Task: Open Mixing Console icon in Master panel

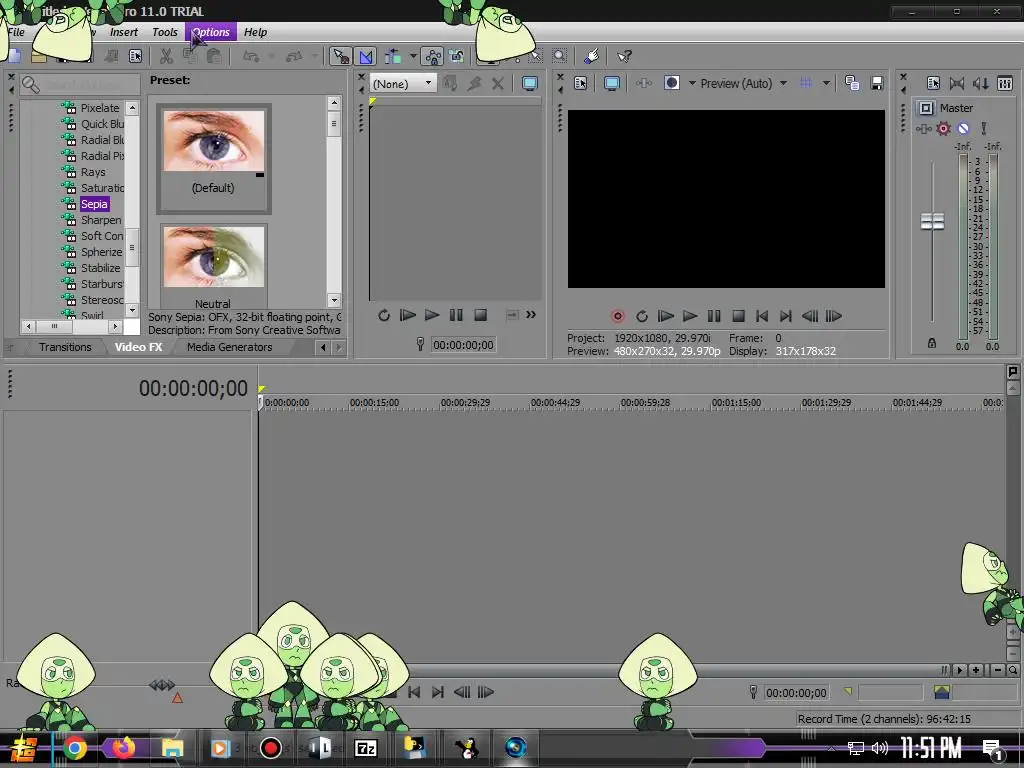Action: 1005,83
